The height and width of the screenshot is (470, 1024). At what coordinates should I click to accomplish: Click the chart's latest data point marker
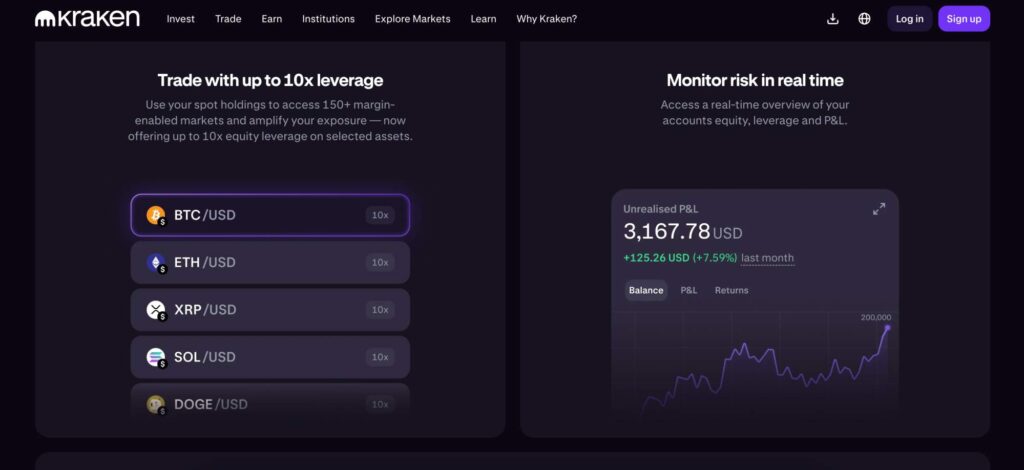click(887, 328)
